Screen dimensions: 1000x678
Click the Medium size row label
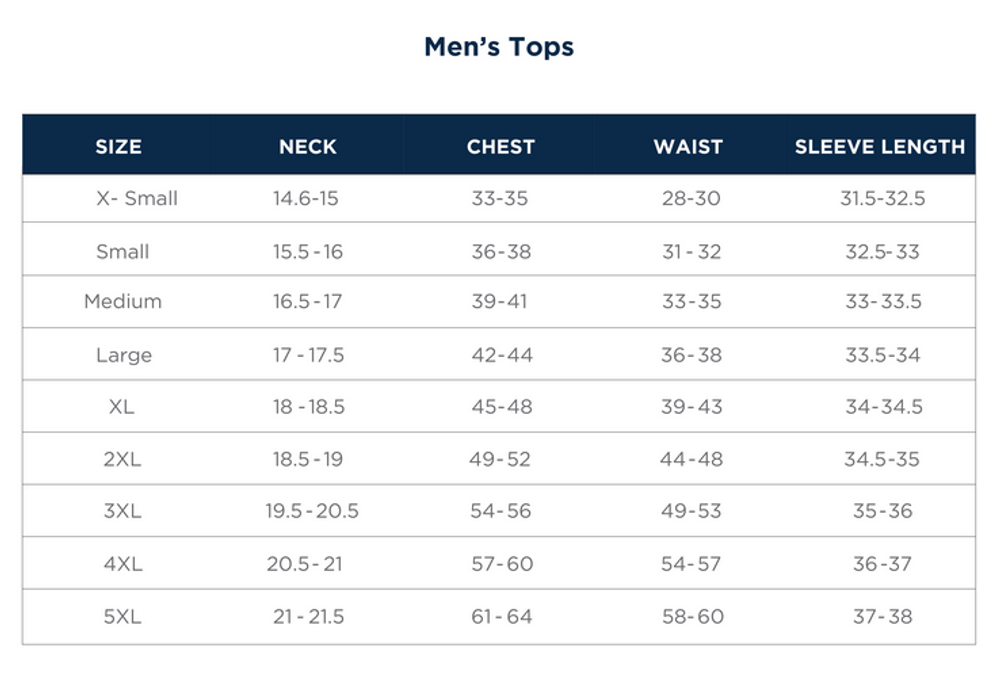122,301
